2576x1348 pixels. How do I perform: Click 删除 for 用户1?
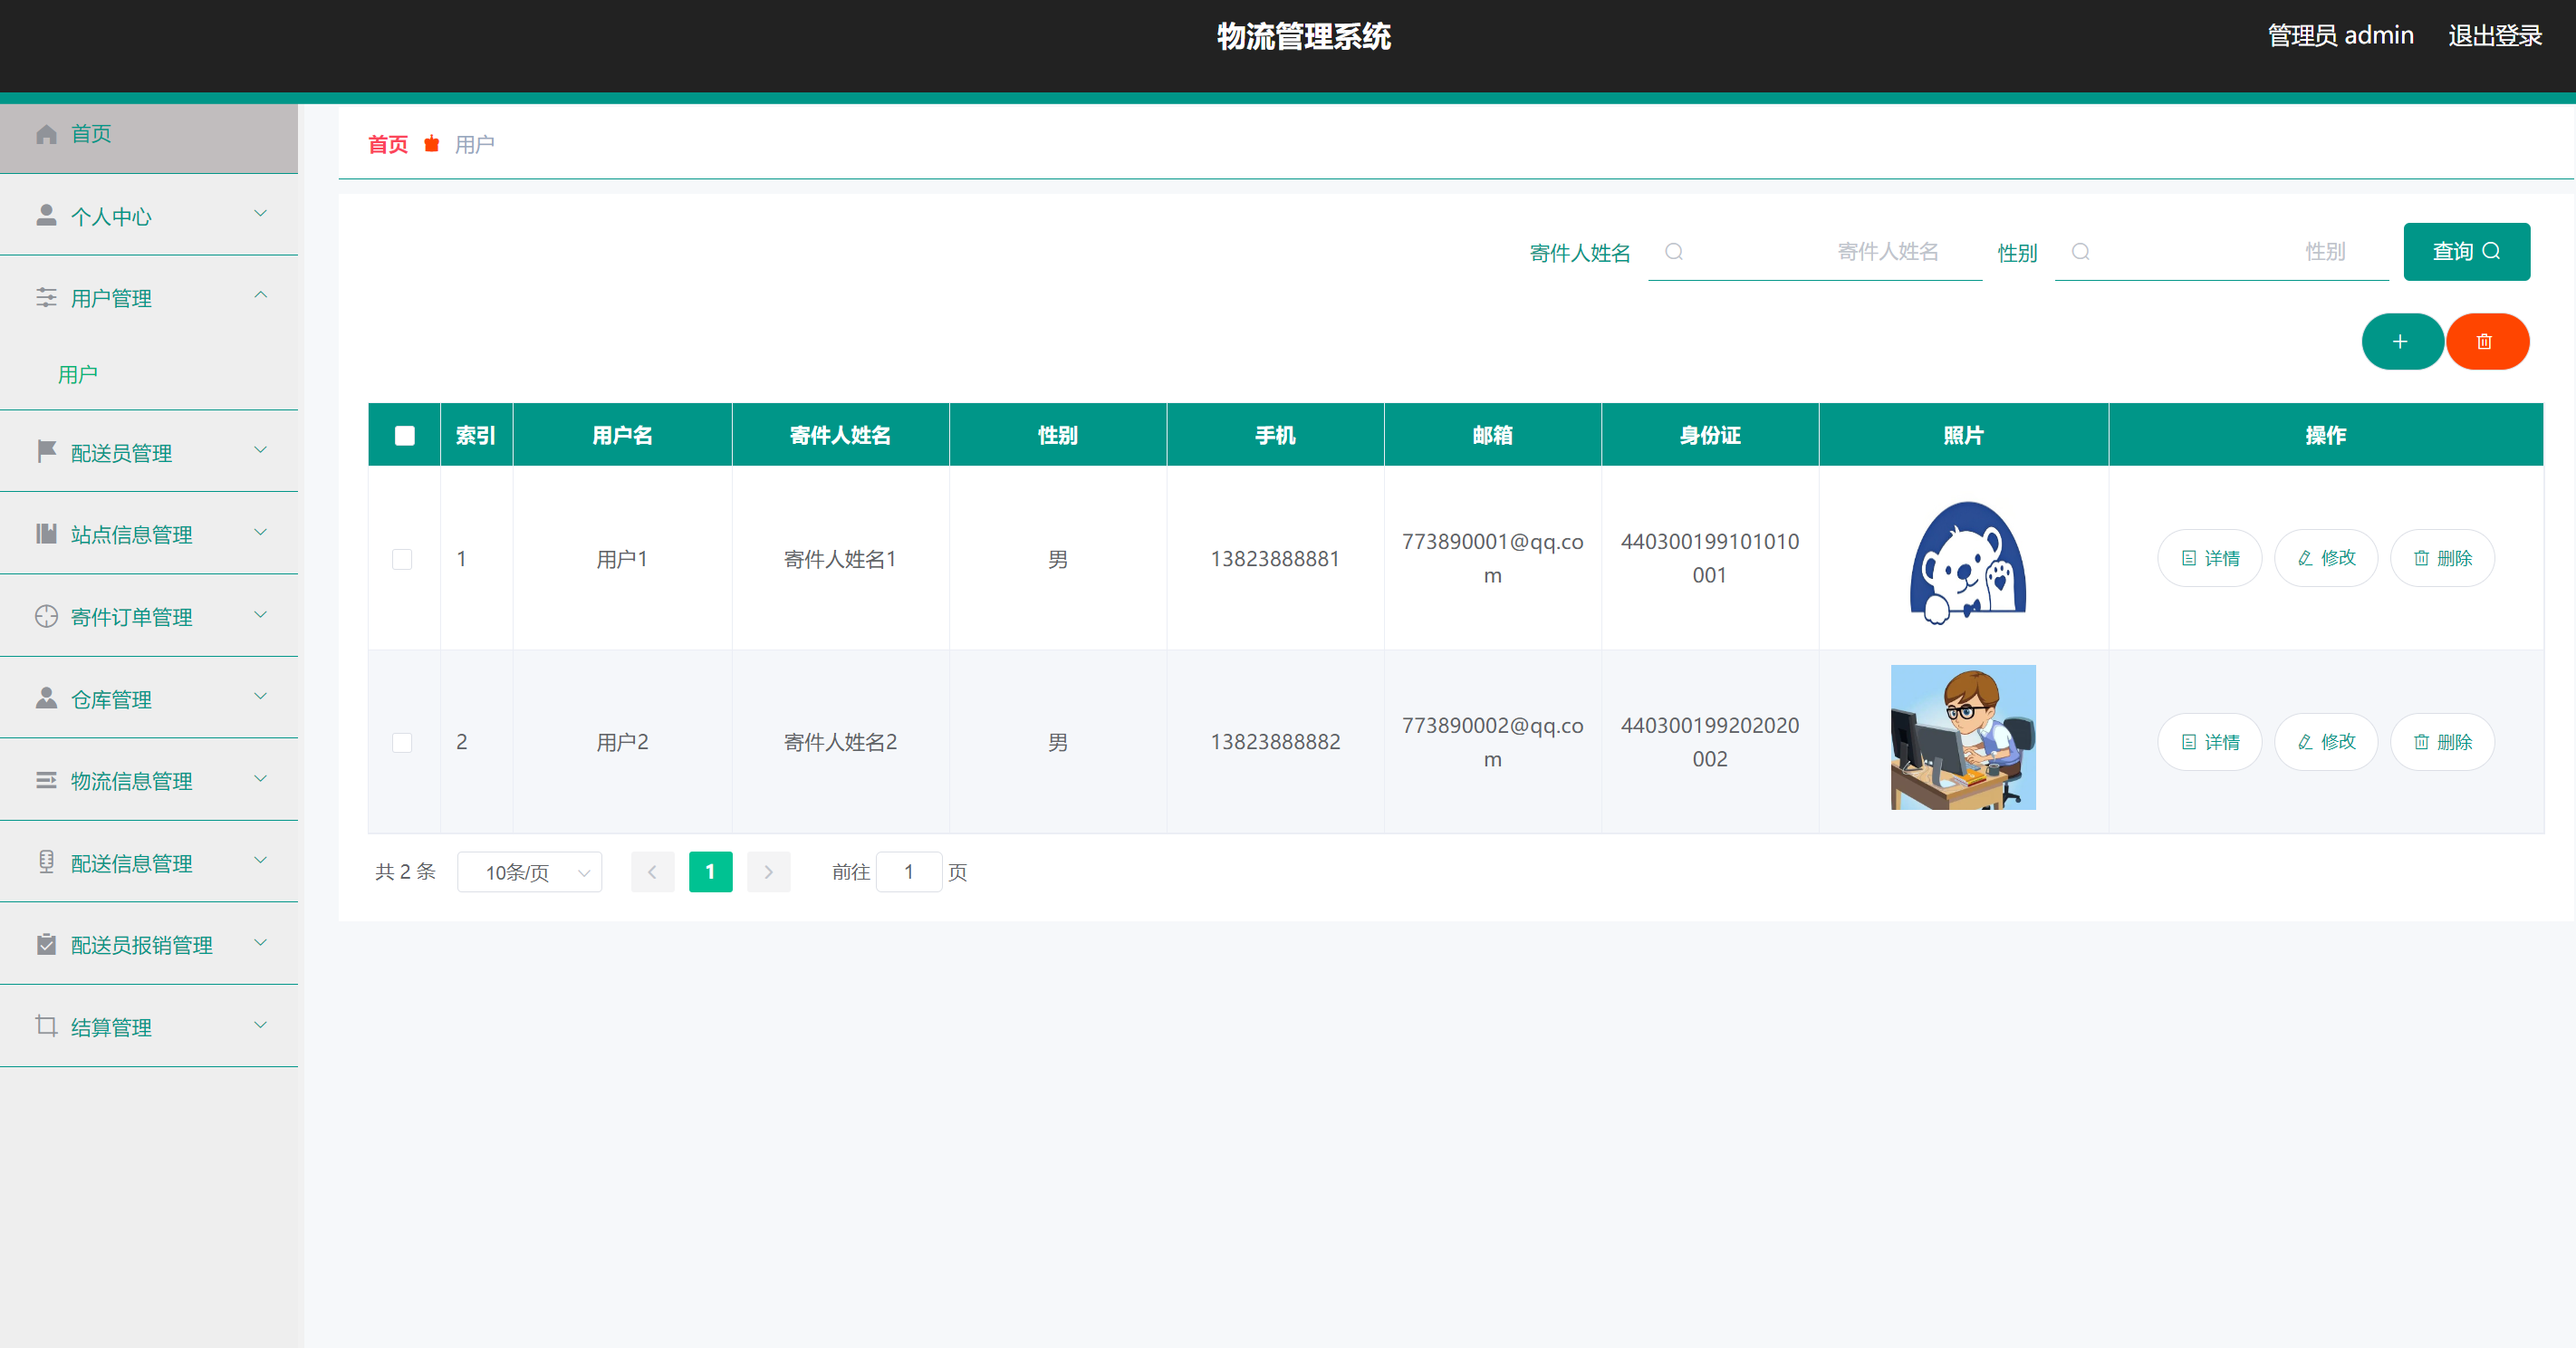(2442, 558)
